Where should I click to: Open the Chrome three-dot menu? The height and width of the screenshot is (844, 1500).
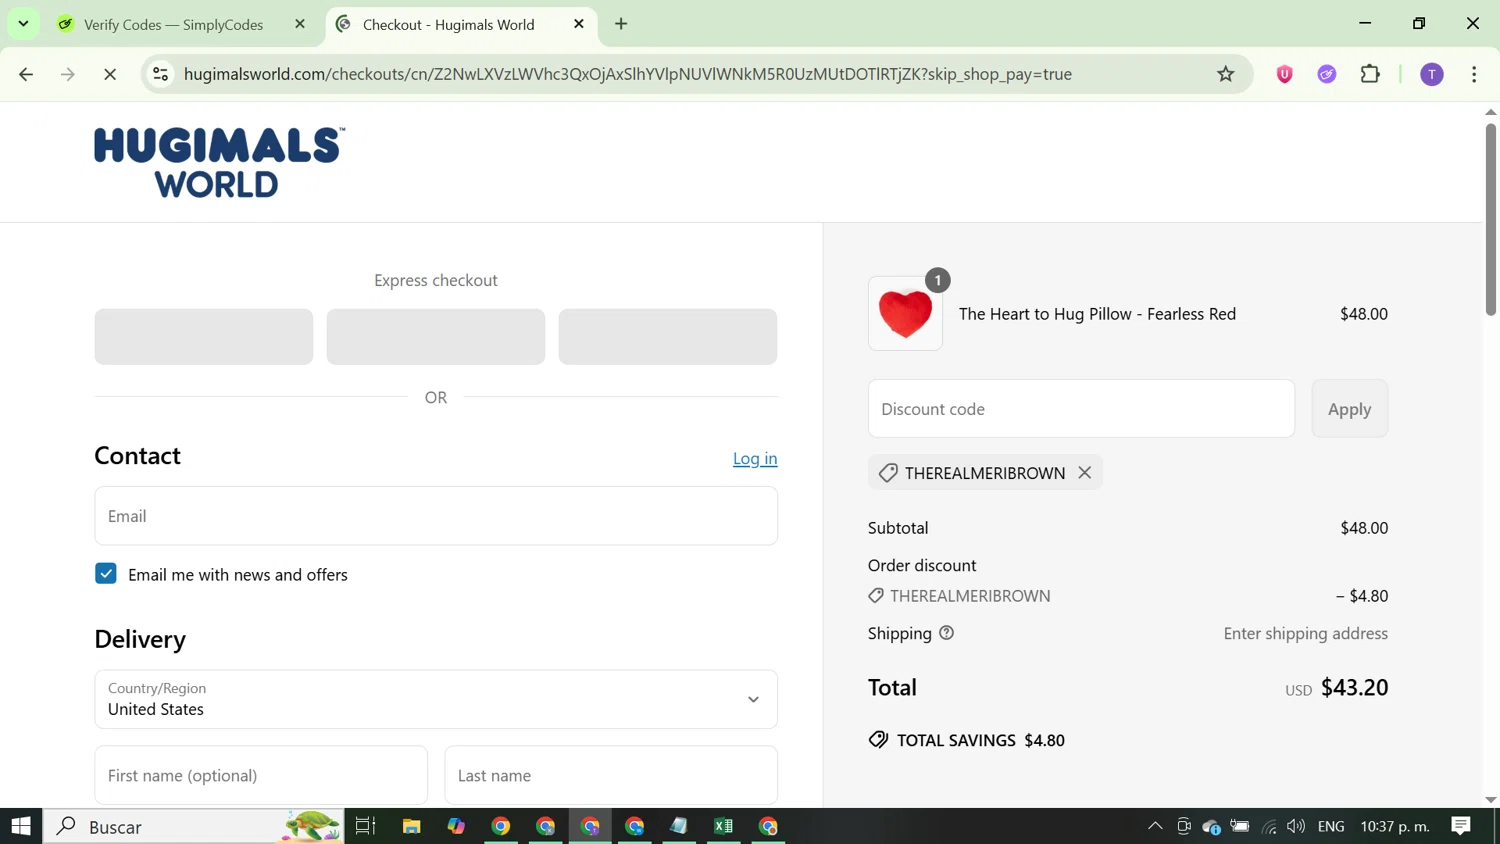[x=1474, y=74]
